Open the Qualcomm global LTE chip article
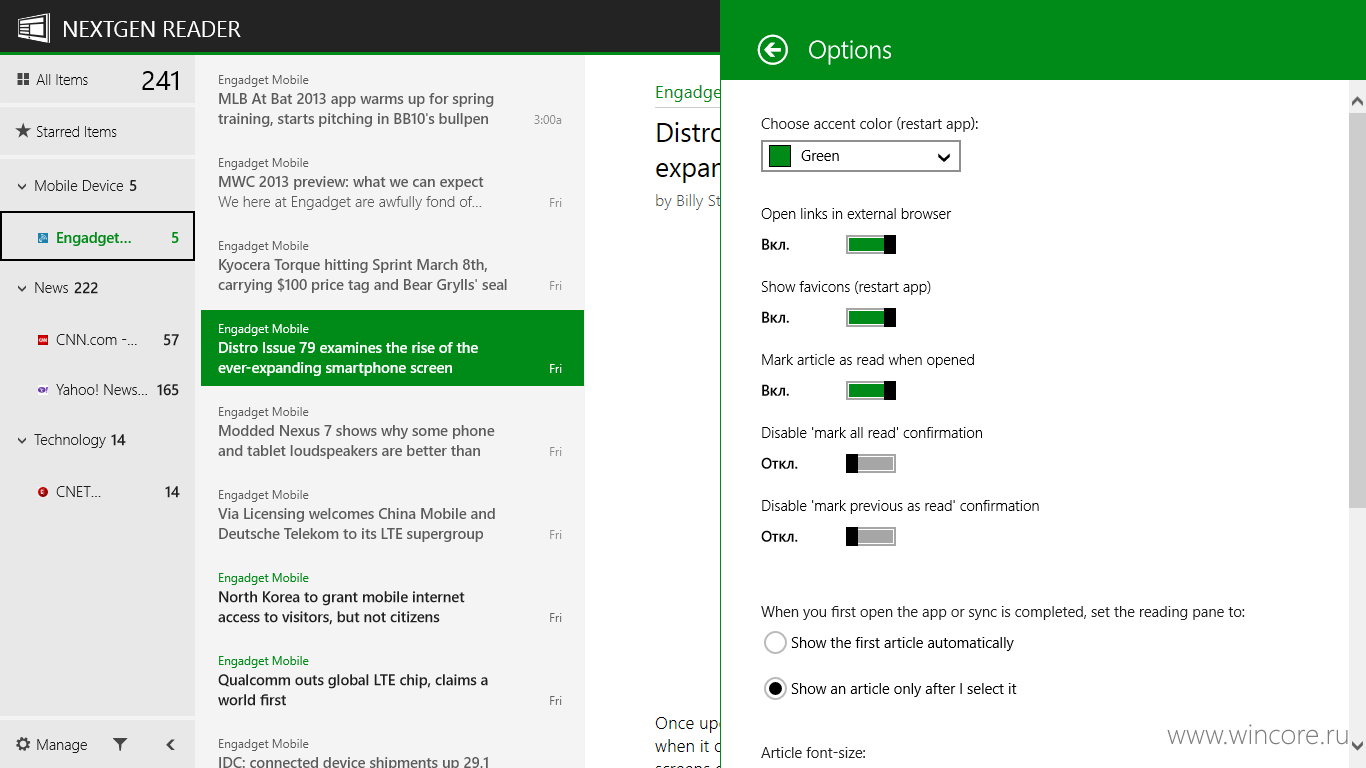Viewport: 1366px width, 768px height. 392,680
